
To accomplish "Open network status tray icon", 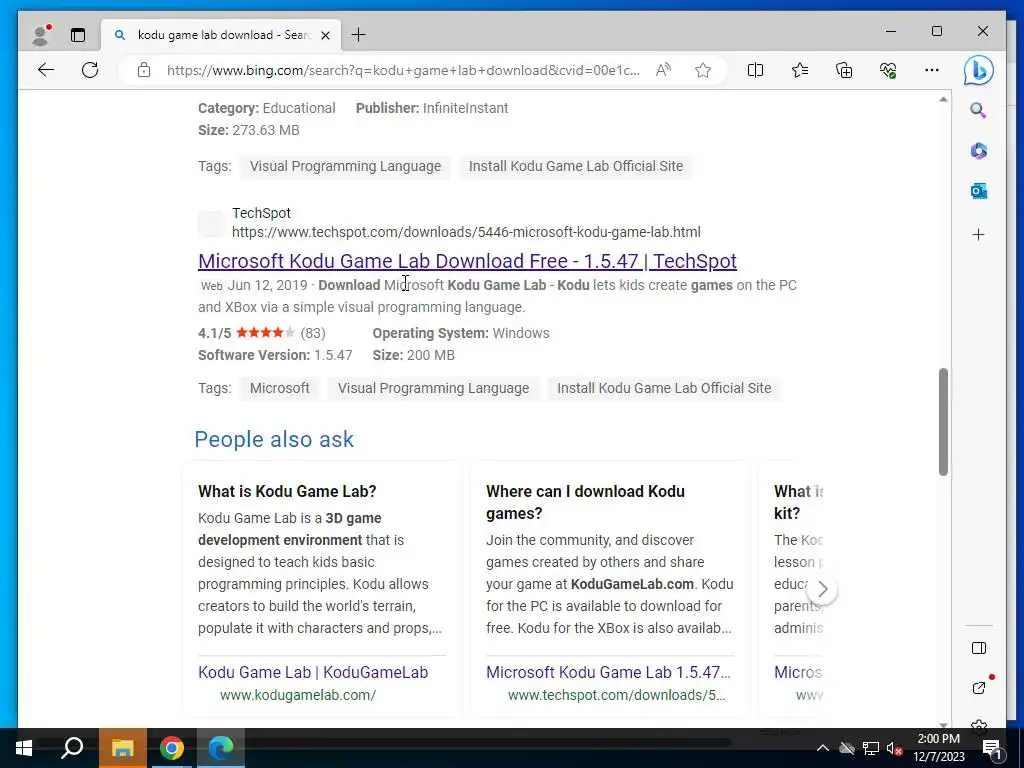I will (x=871, y=748).
